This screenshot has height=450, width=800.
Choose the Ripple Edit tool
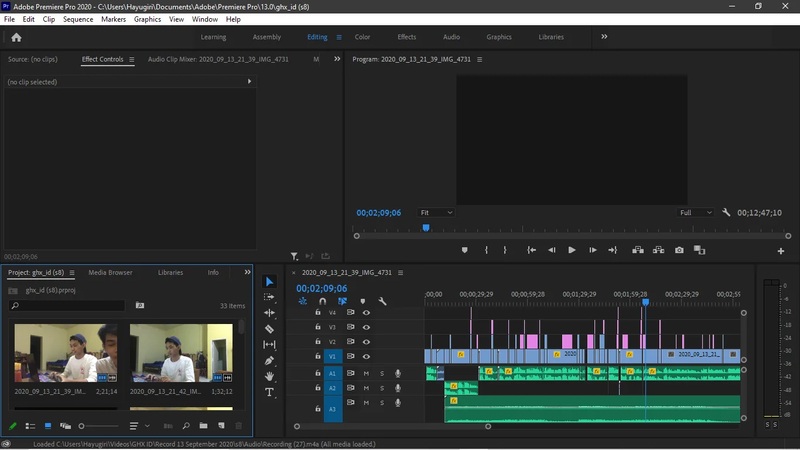[269, 313]
